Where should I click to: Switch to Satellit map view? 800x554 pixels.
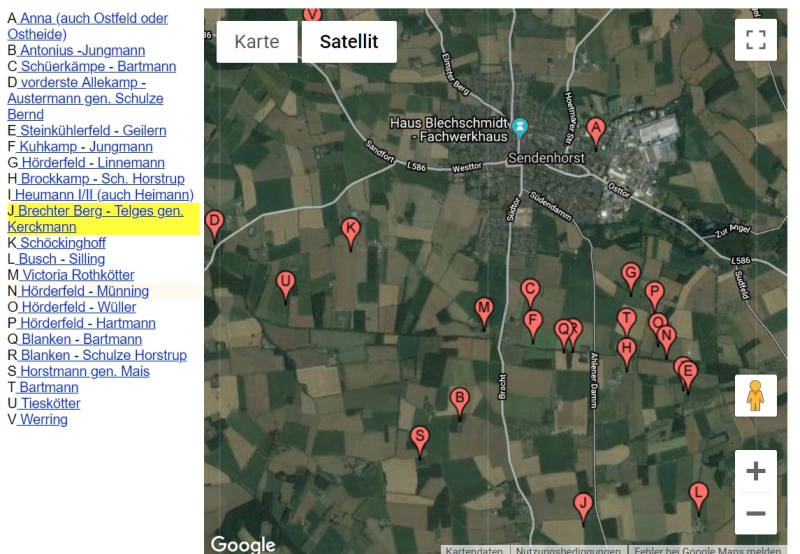coord(349,41)
